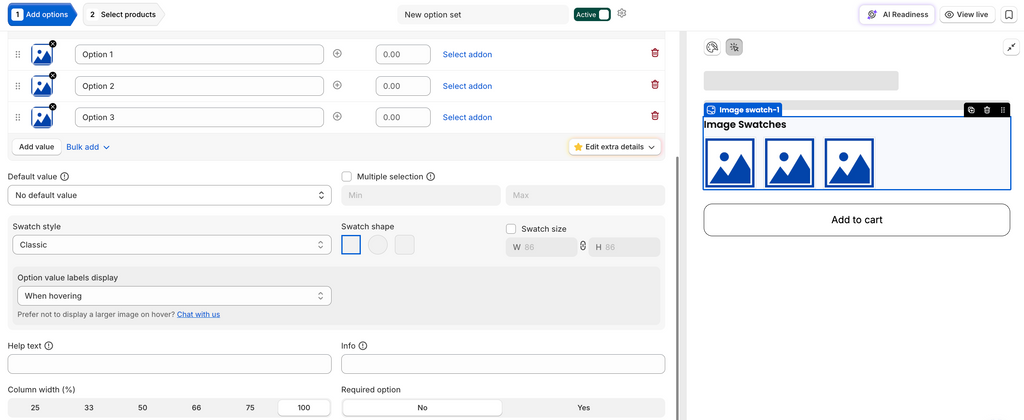Click the bookmark icon at top right

(1008, 14)
